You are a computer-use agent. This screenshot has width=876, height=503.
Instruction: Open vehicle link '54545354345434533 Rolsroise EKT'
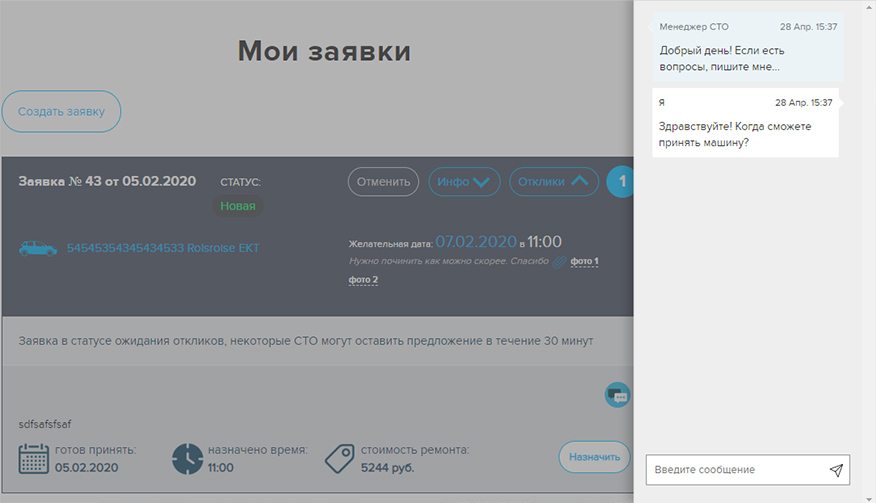coord(163,248)
